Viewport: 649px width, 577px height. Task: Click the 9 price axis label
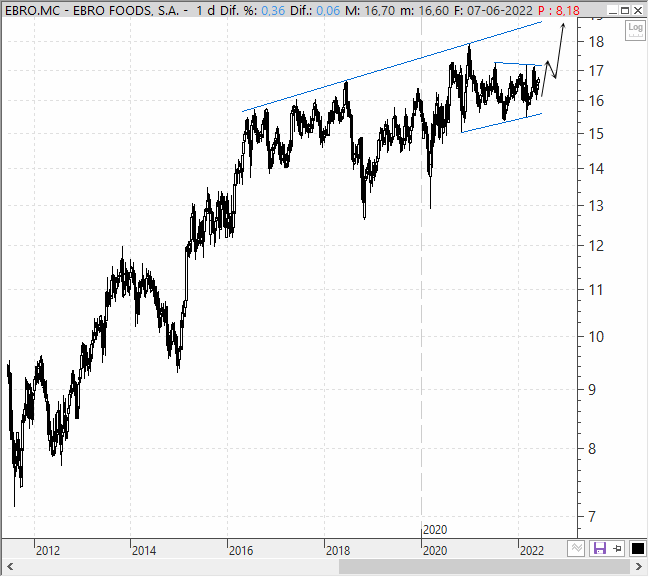tap(592, 389)
